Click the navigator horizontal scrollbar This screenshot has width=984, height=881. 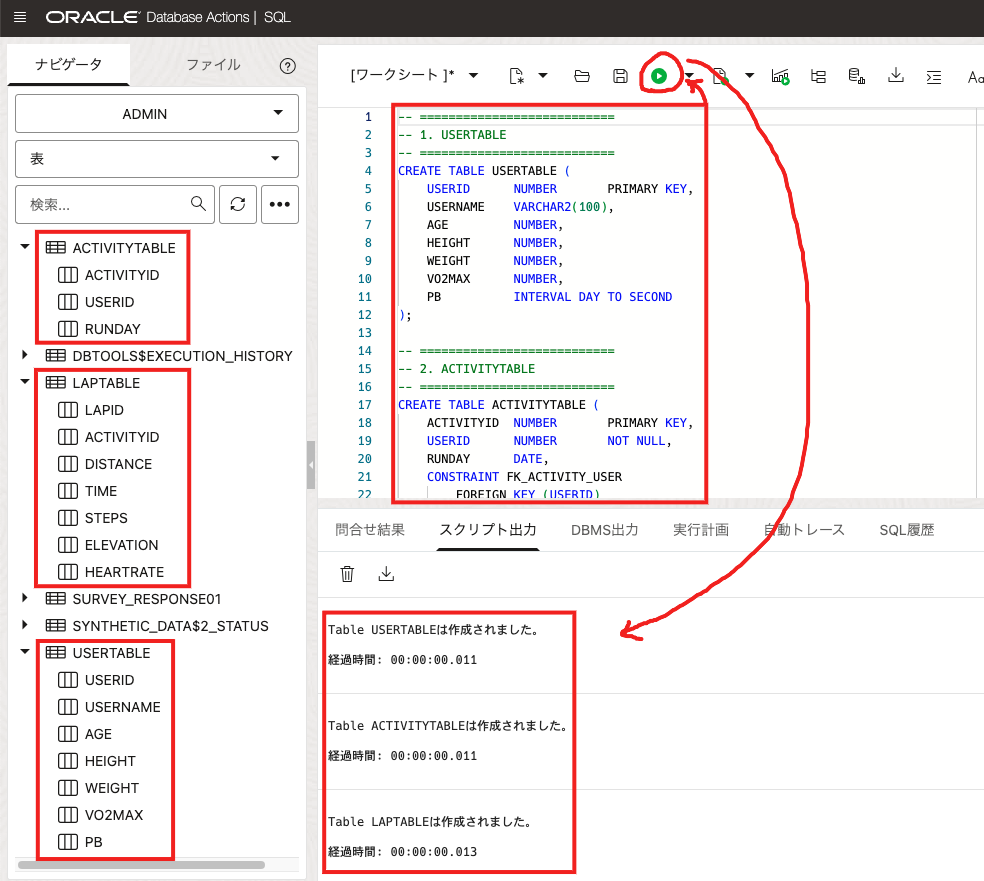tap(141, 865)
